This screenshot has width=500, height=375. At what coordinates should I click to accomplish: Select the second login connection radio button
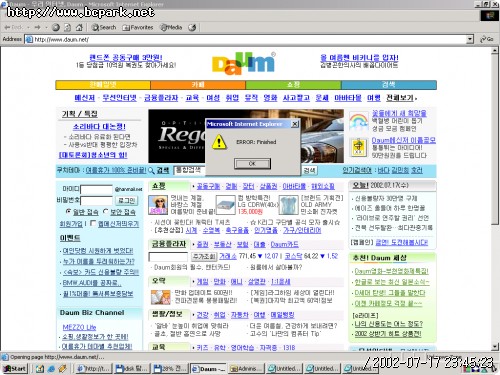pyautogui.click(x=106, y=211)
